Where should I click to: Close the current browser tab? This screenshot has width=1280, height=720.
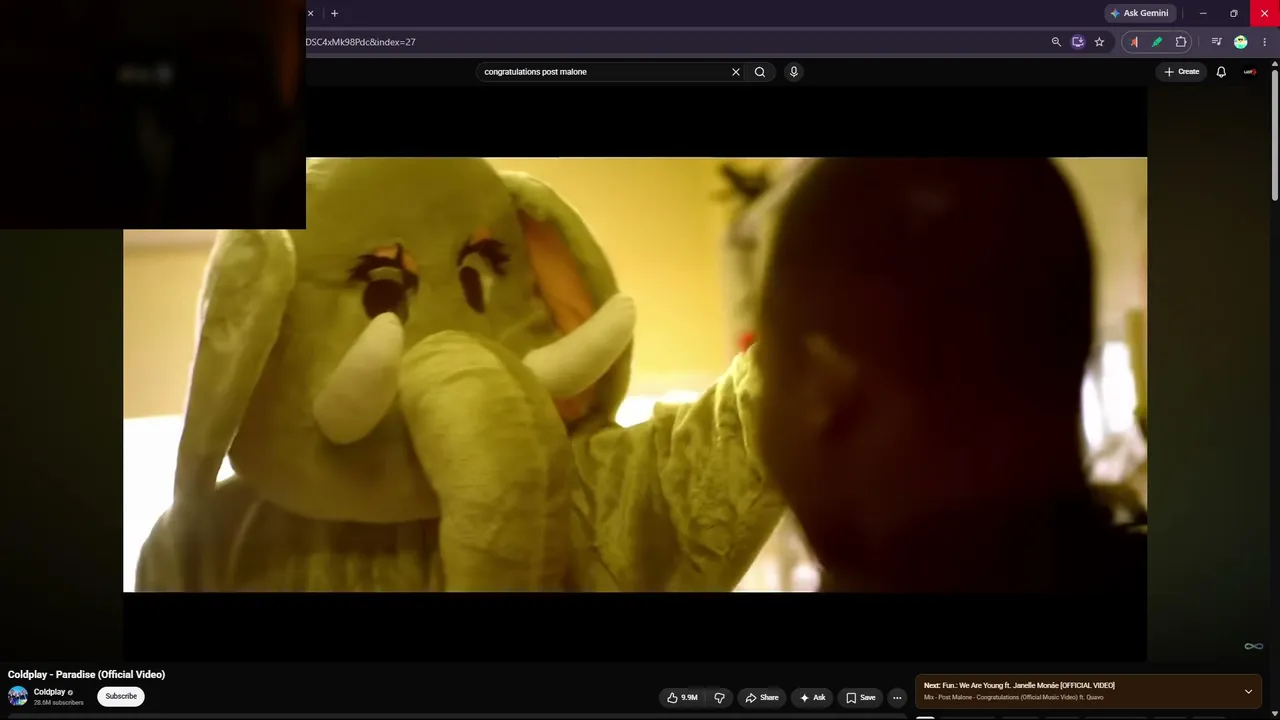(x=310, y=13)
